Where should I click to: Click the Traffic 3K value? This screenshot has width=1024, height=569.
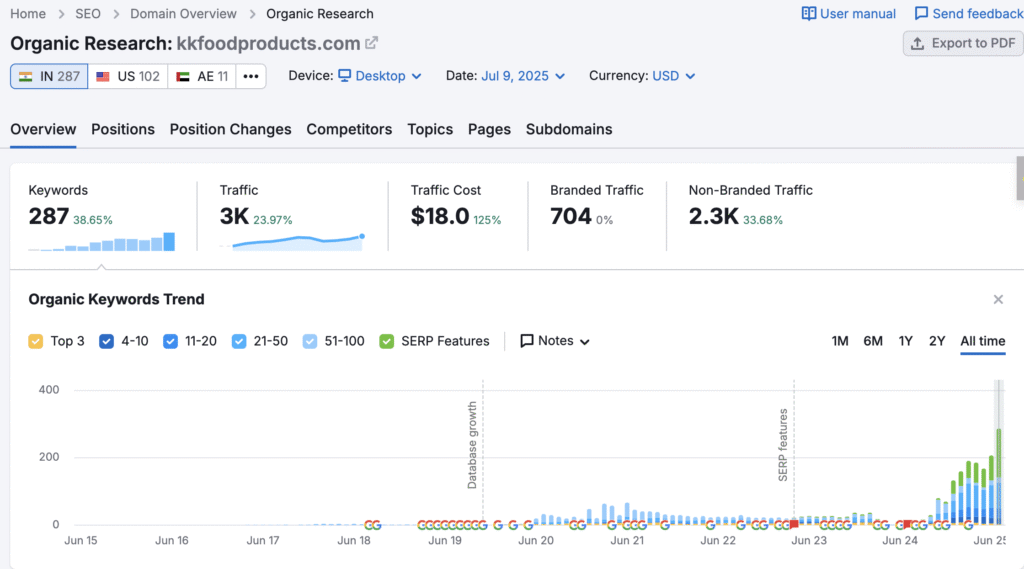pyautogui.click(x=234, y=216)
